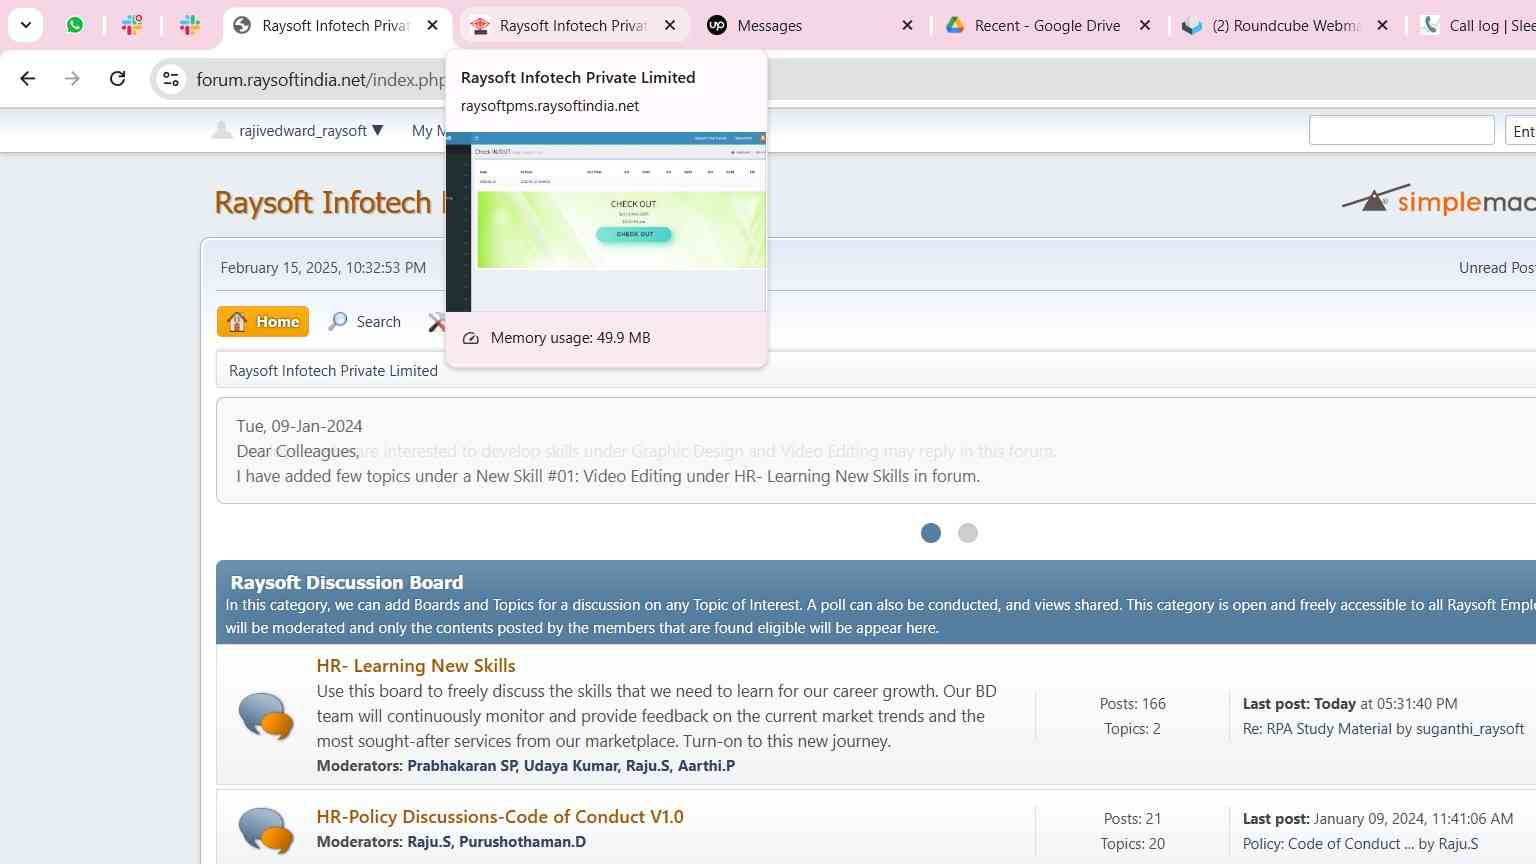
Task: Open moderator Prabhakaran SP profile
Action: 462,766
